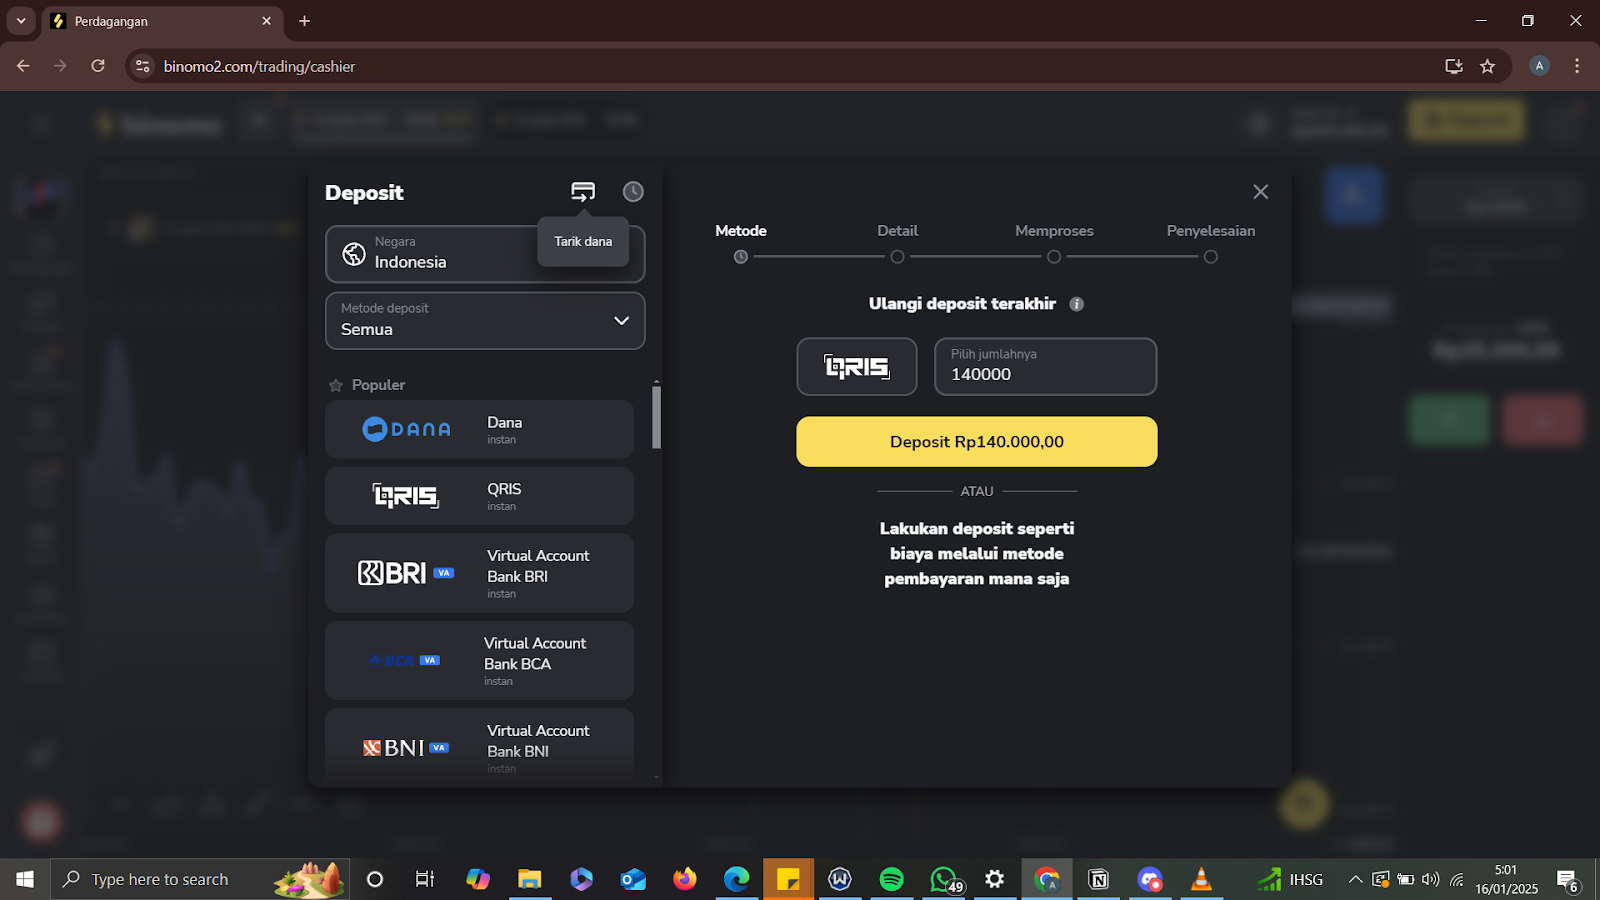Image resolution: width=1600 pixels, height=900 pixels.
Task: Open the Tarik dana withdrawal icon
Action: [x=583, y=191]
